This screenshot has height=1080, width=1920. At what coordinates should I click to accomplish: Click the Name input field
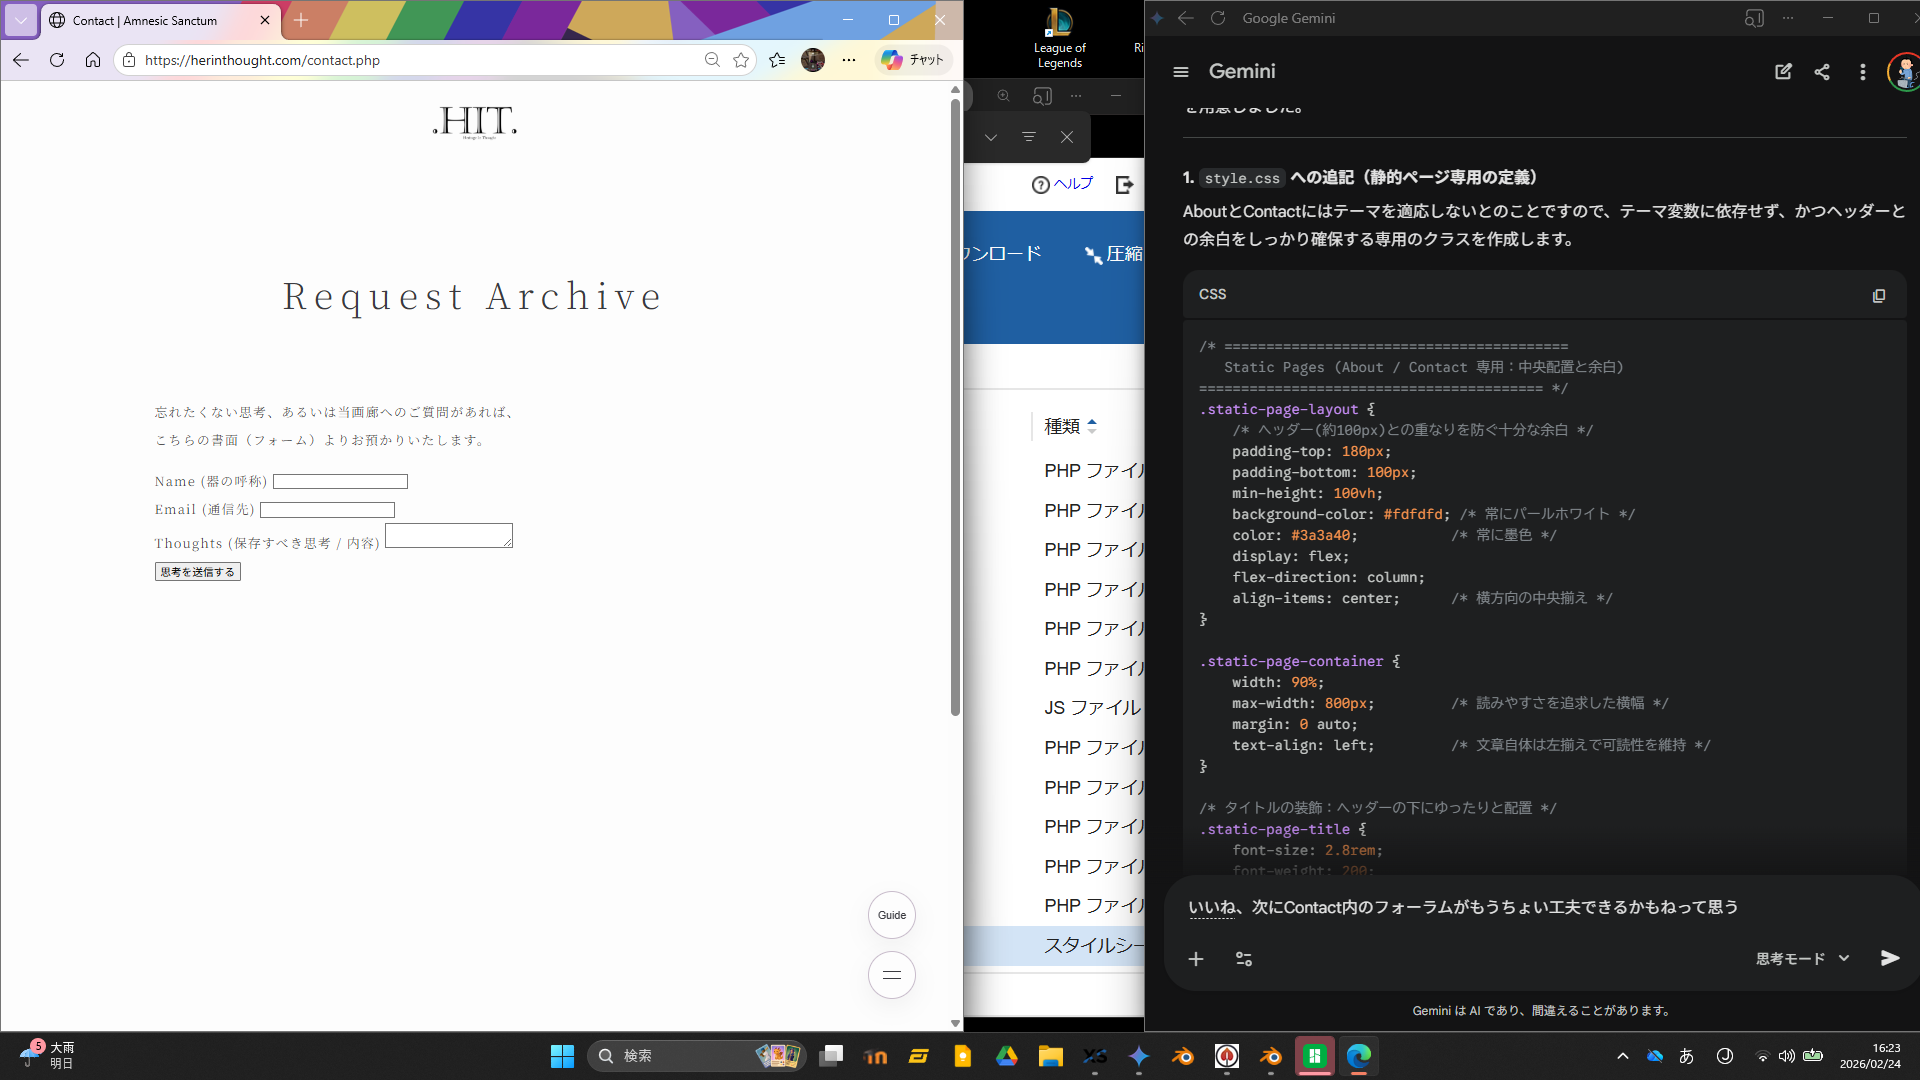340,482
